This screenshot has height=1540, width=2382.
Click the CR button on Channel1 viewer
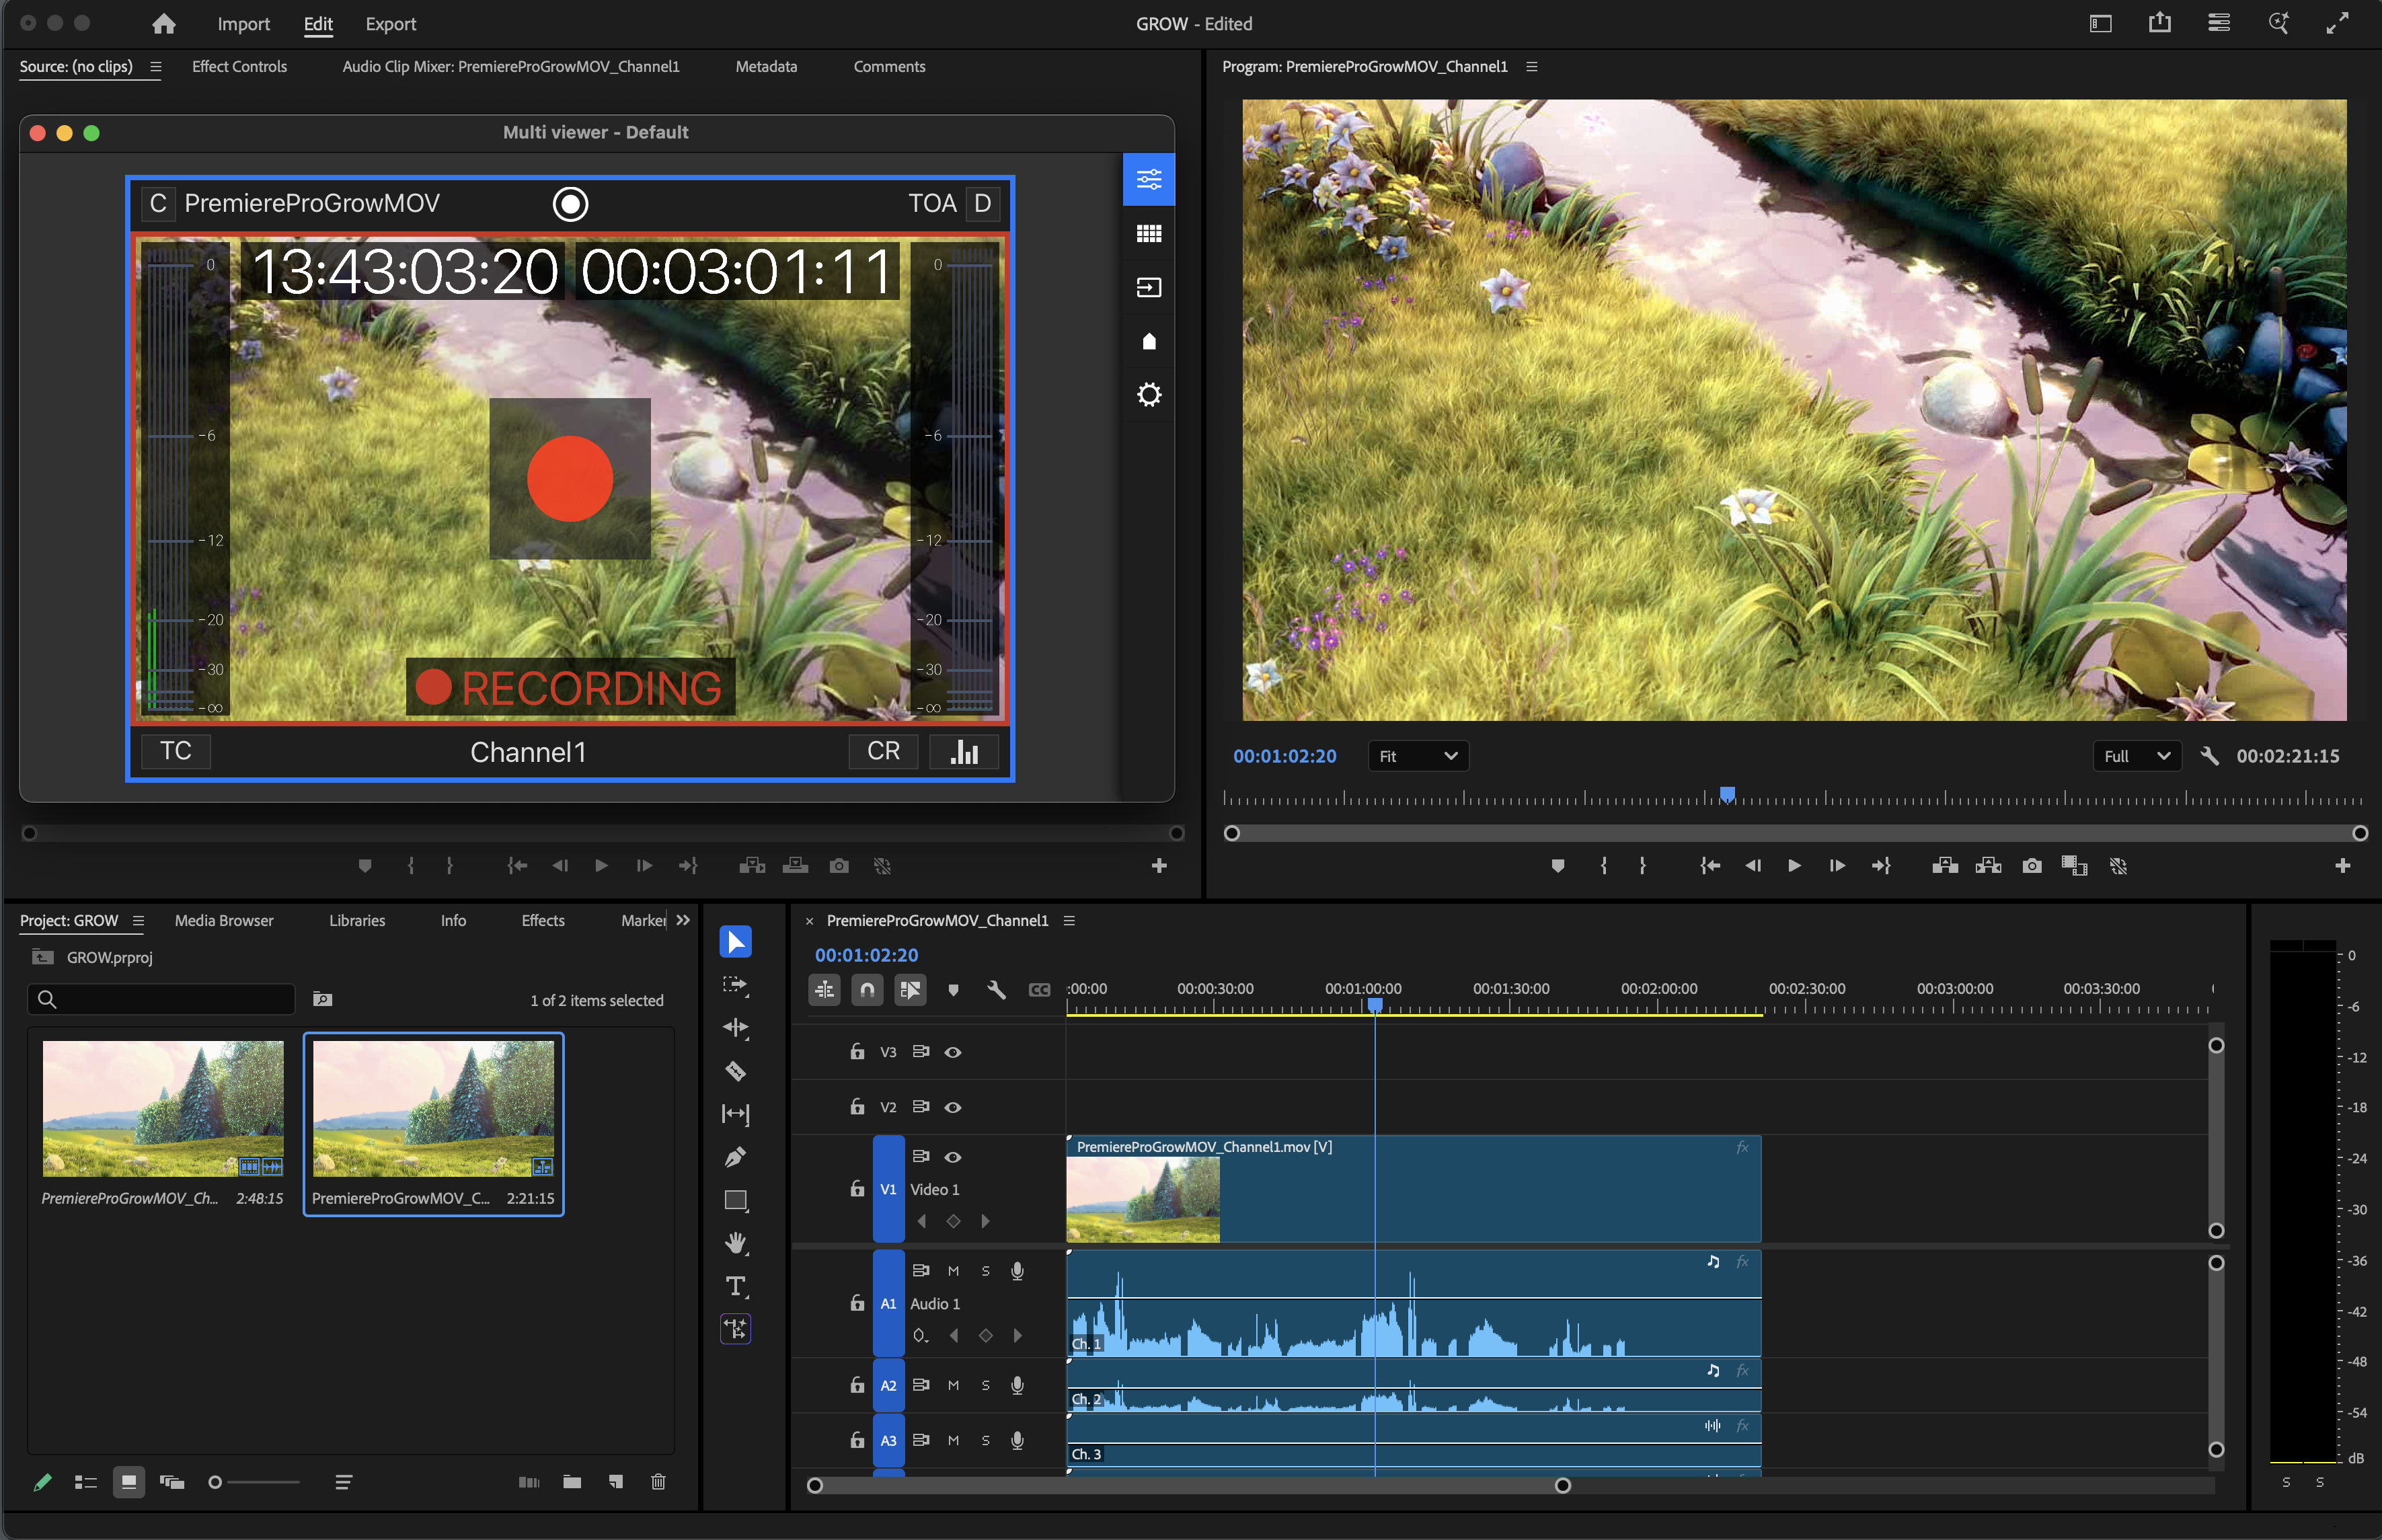click(x=882, y=751)
